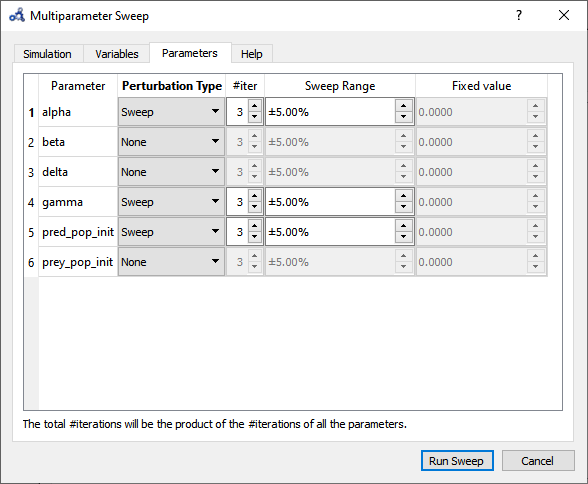Click the beta parameter name cell
This screenshot has width=588, height=484.
click(x=78, y=142)
